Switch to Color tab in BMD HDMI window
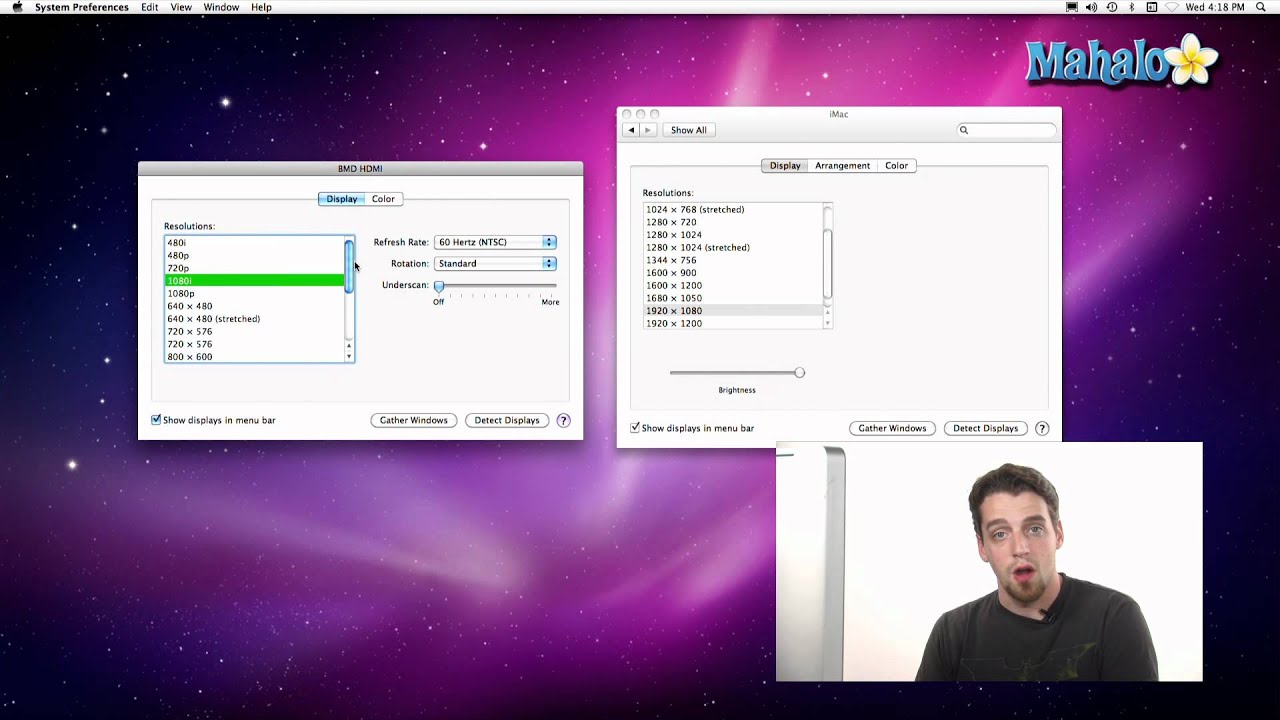The image size is (1280, 720). pyautogui.click(x=383, y=199)
